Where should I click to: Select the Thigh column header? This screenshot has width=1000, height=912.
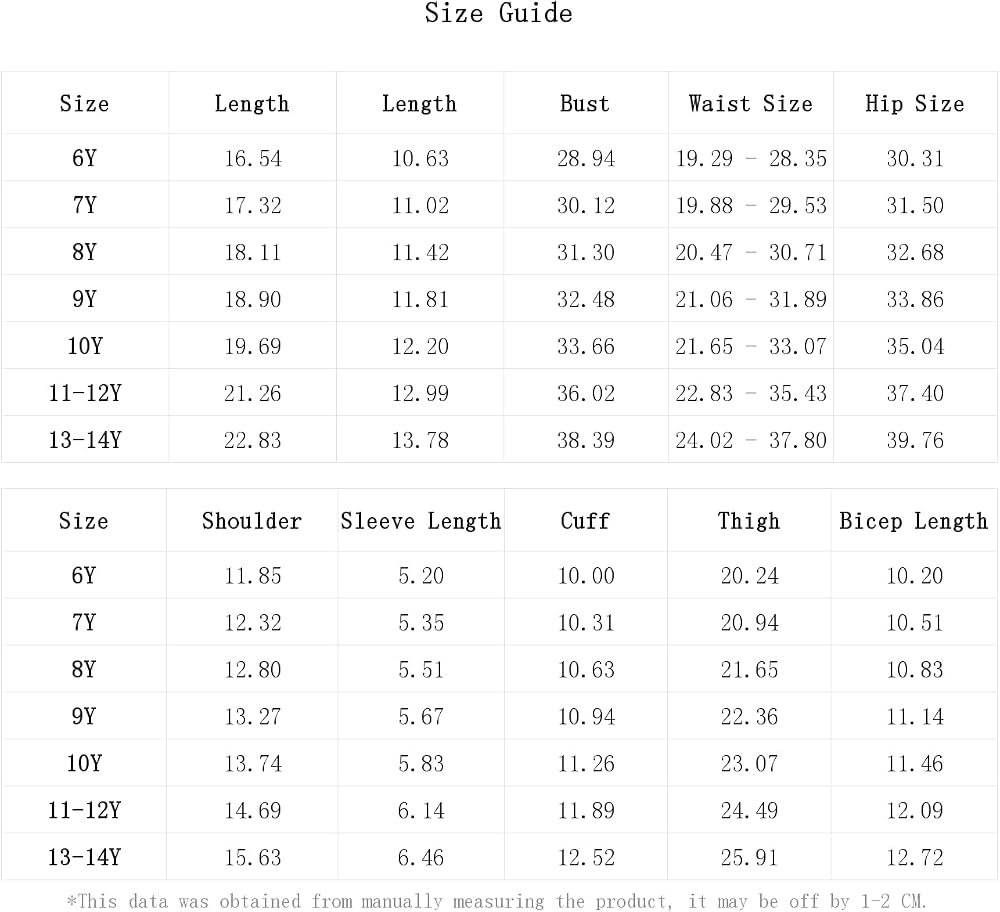(x=749, y=521)
